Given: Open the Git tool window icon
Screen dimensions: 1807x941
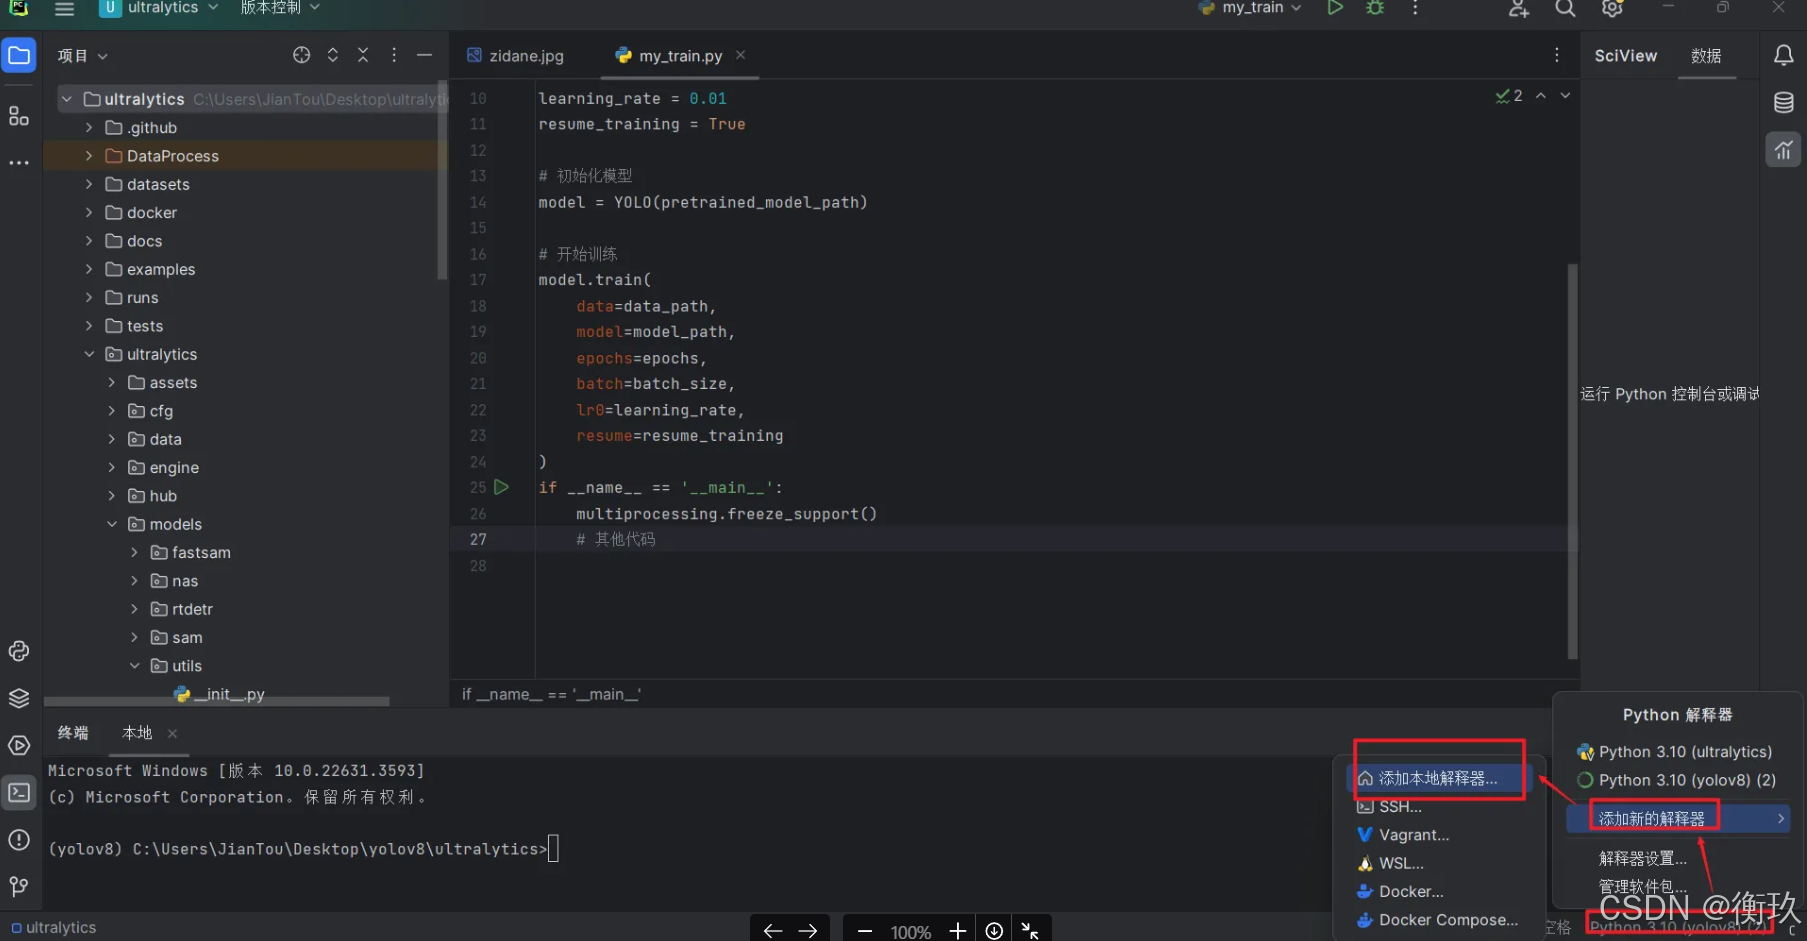Looking at the screenshot, I should pos(18,886).
